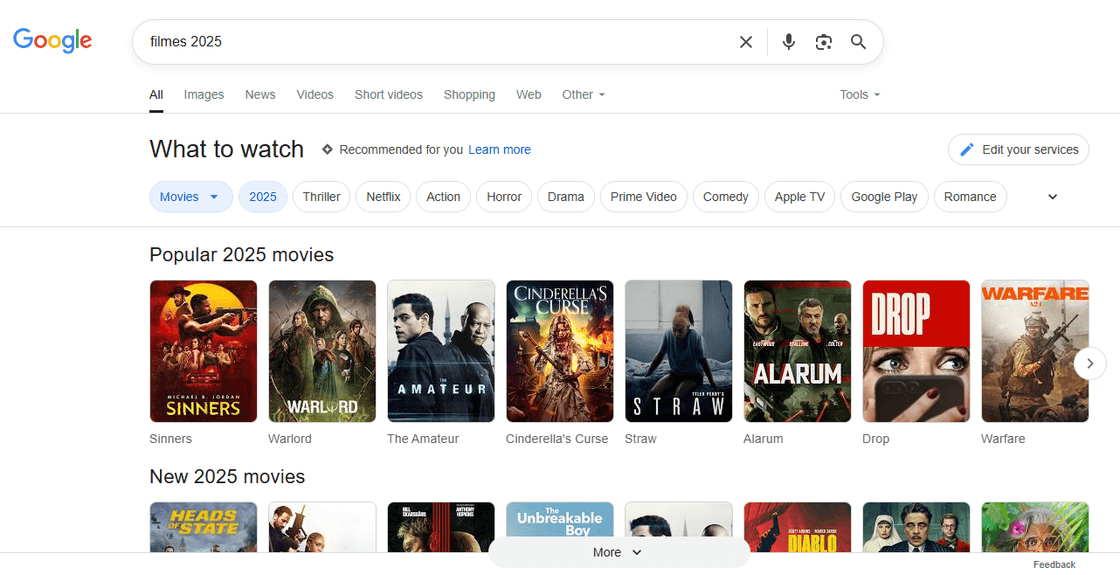
Task: Open the Sinners movie poster
Action: (204, 351)
